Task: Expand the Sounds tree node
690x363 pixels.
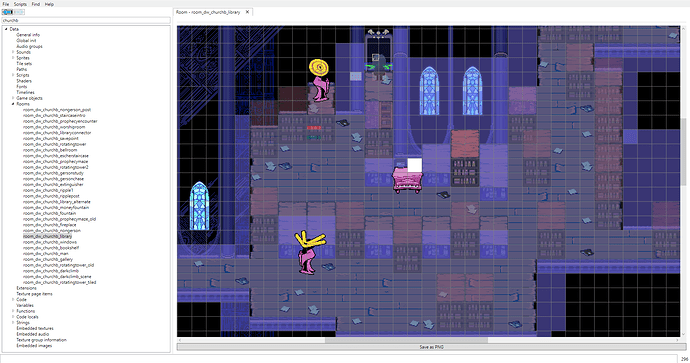Action: (x=13, y=52)
